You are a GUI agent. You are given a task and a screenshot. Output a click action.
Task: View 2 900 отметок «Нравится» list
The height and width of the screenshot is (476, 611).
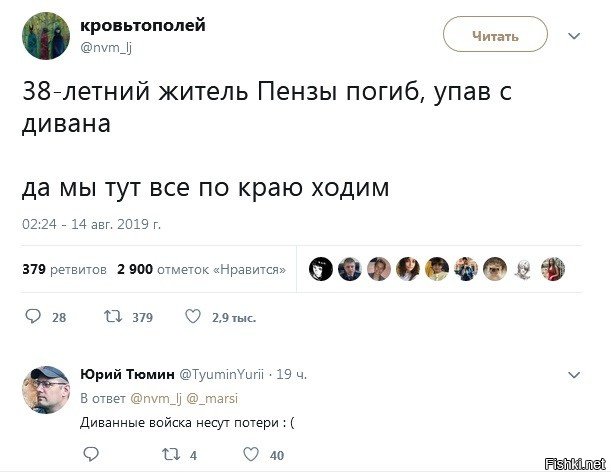click(x=201, y=269)
